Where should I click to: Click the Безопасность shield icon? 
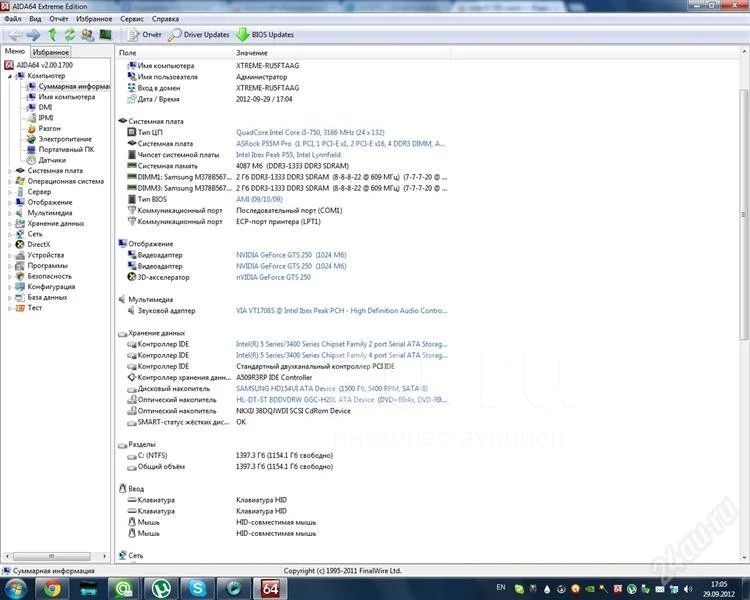point(20,276)
